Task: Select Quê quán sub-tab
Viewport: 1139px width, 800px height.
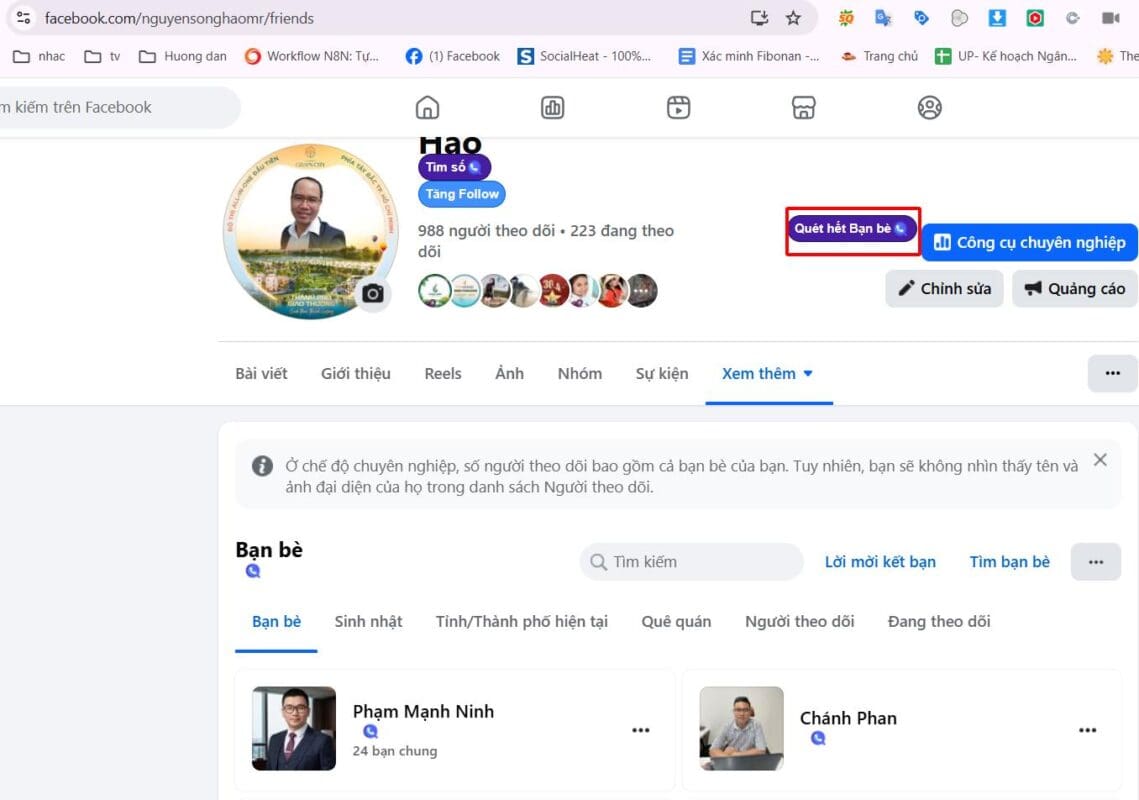Action: click(x=676, y=622)
